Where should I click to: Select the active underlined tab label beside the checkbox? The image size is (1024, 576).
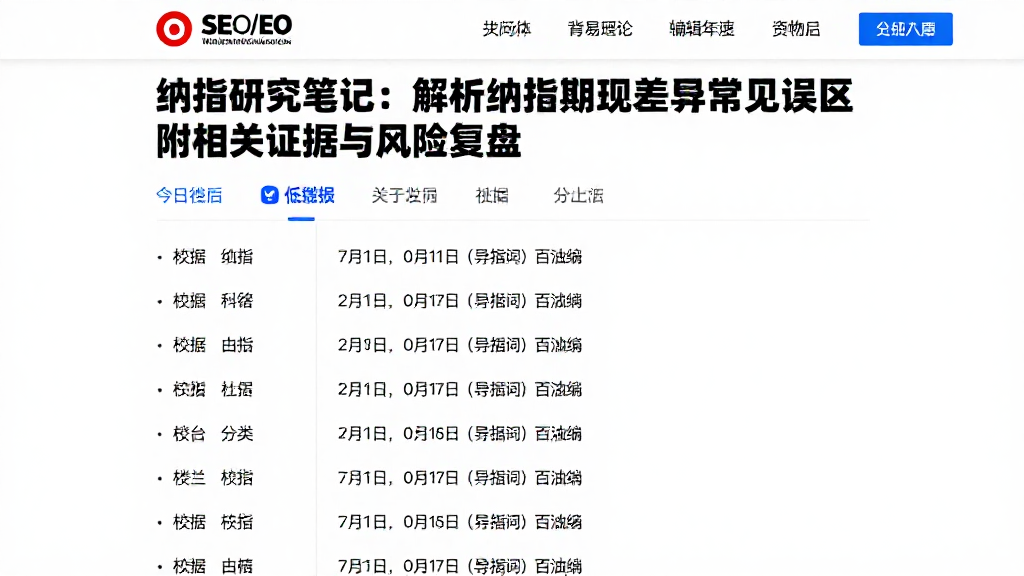(310, 195)
